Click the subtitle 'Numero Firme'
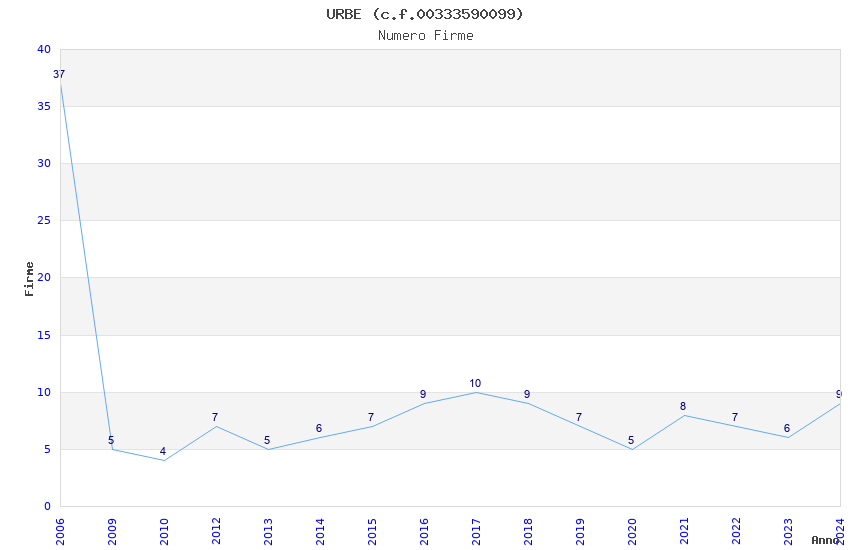This screenshot has height=550, width=850. click(426, 36)
